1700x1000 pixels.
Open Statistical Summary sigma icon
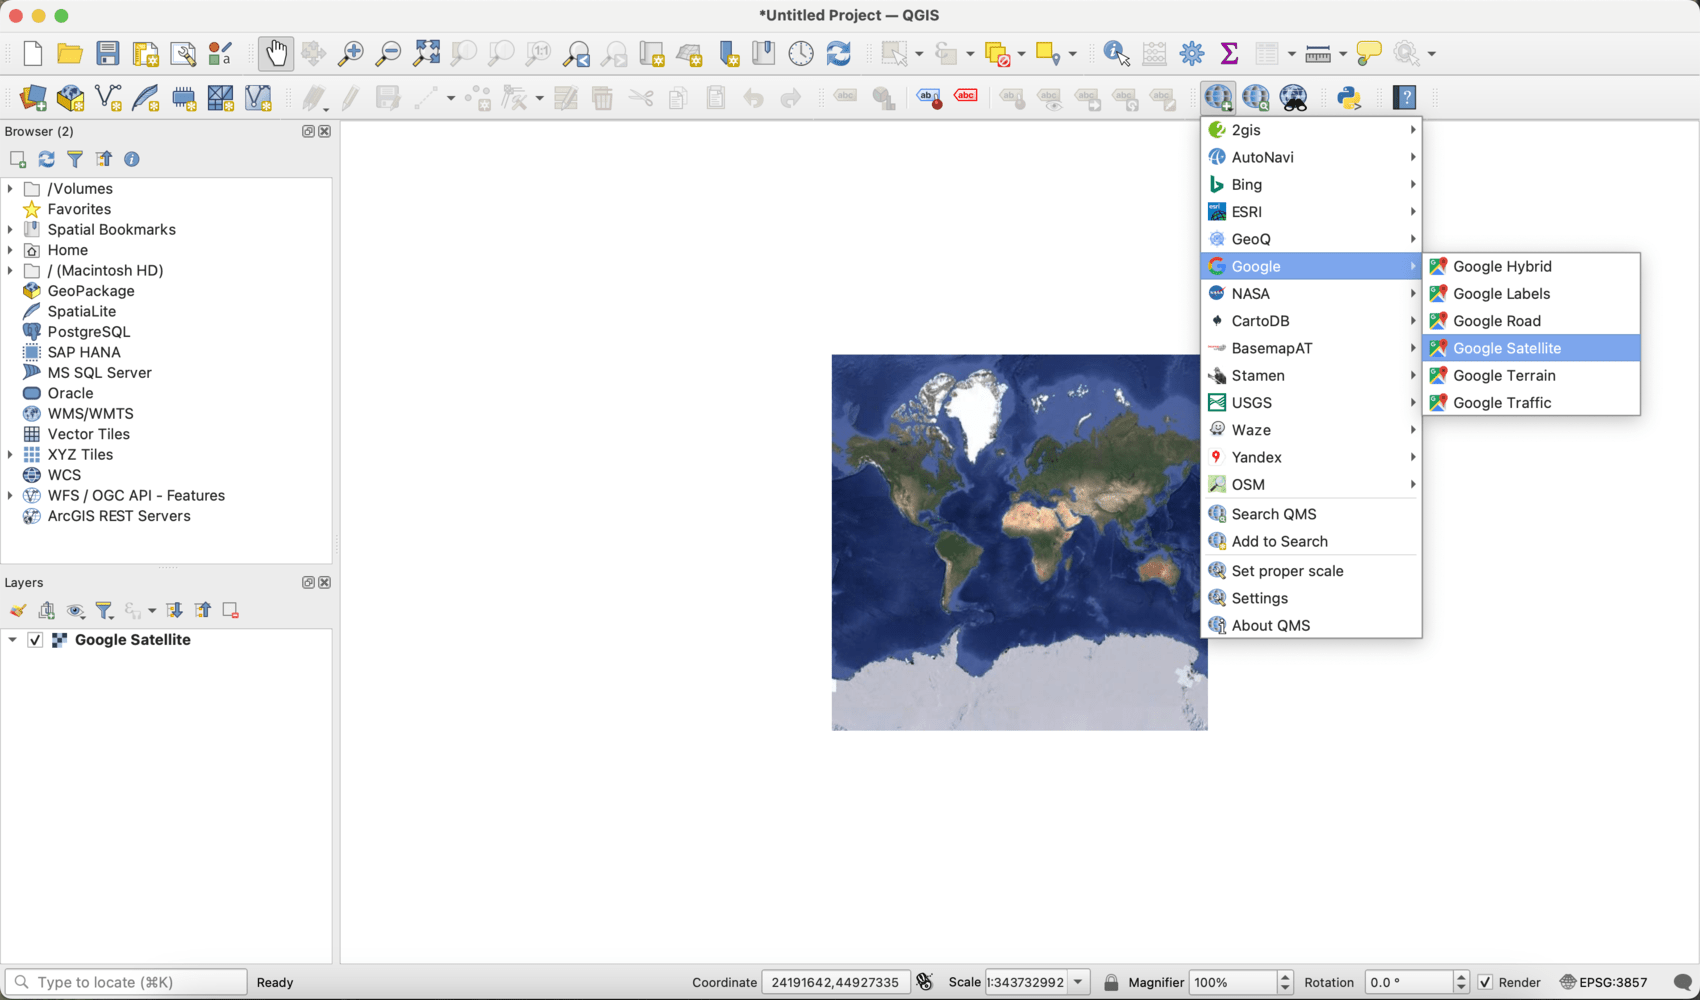pos(1229,54)
